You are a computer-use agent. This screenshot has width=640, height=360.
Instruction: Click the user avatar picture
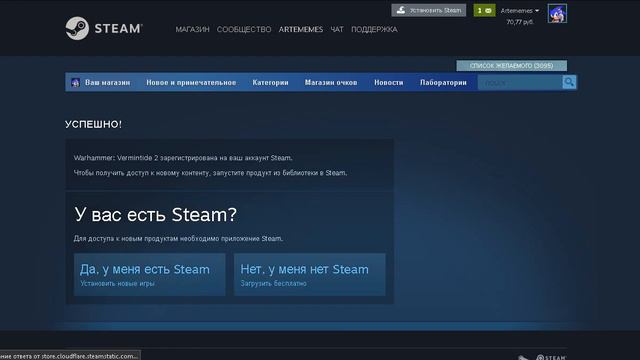[557, 13]
